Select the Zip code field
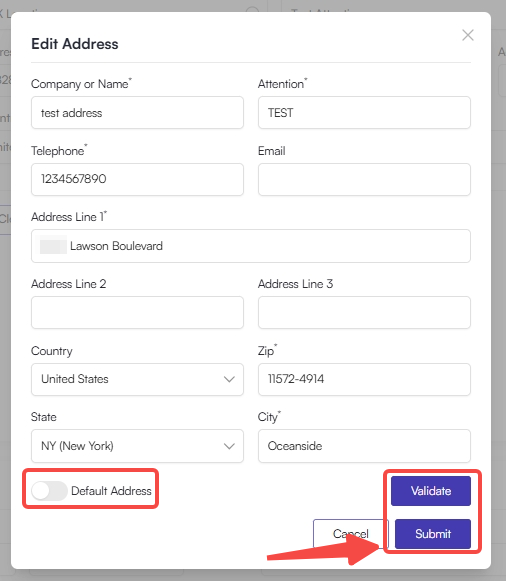 [364, 379]
